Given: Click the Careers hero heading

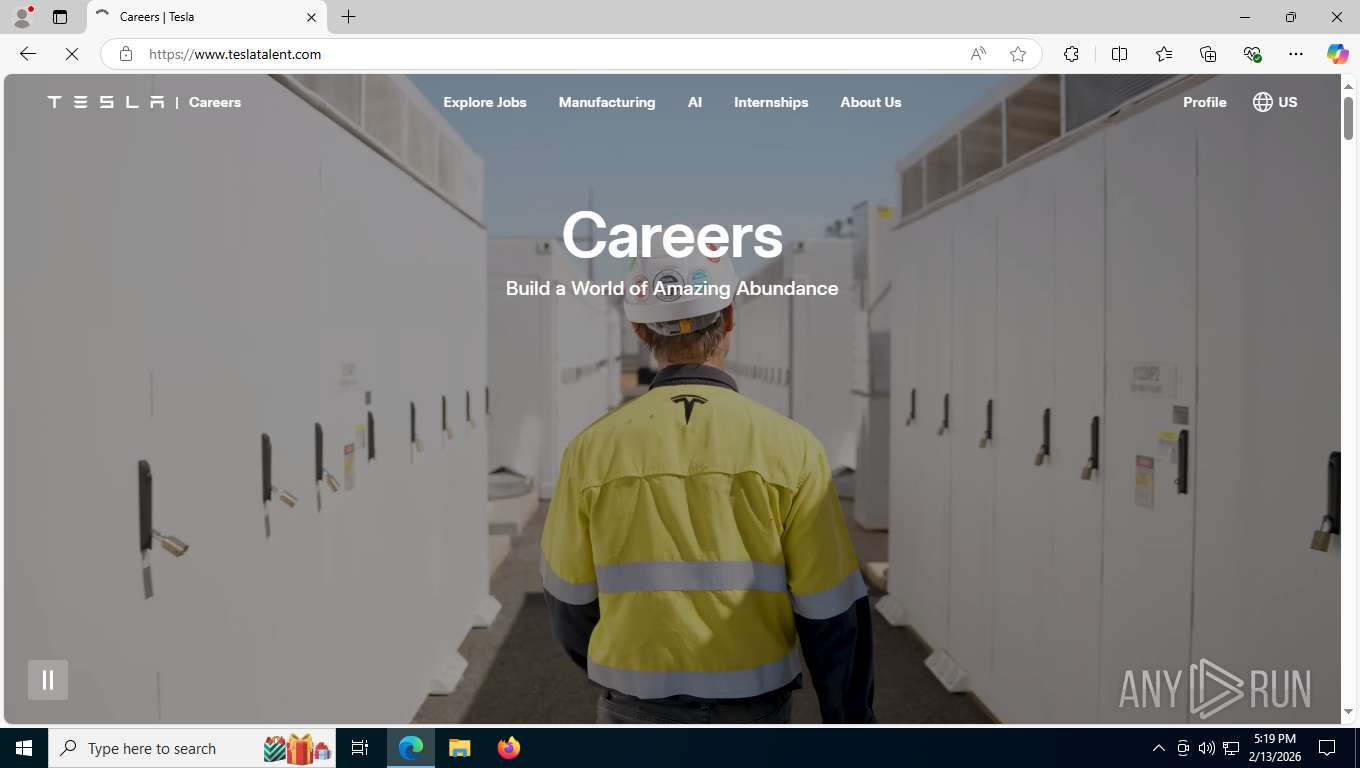Looking at the screenshot, I should coord(672,236).
